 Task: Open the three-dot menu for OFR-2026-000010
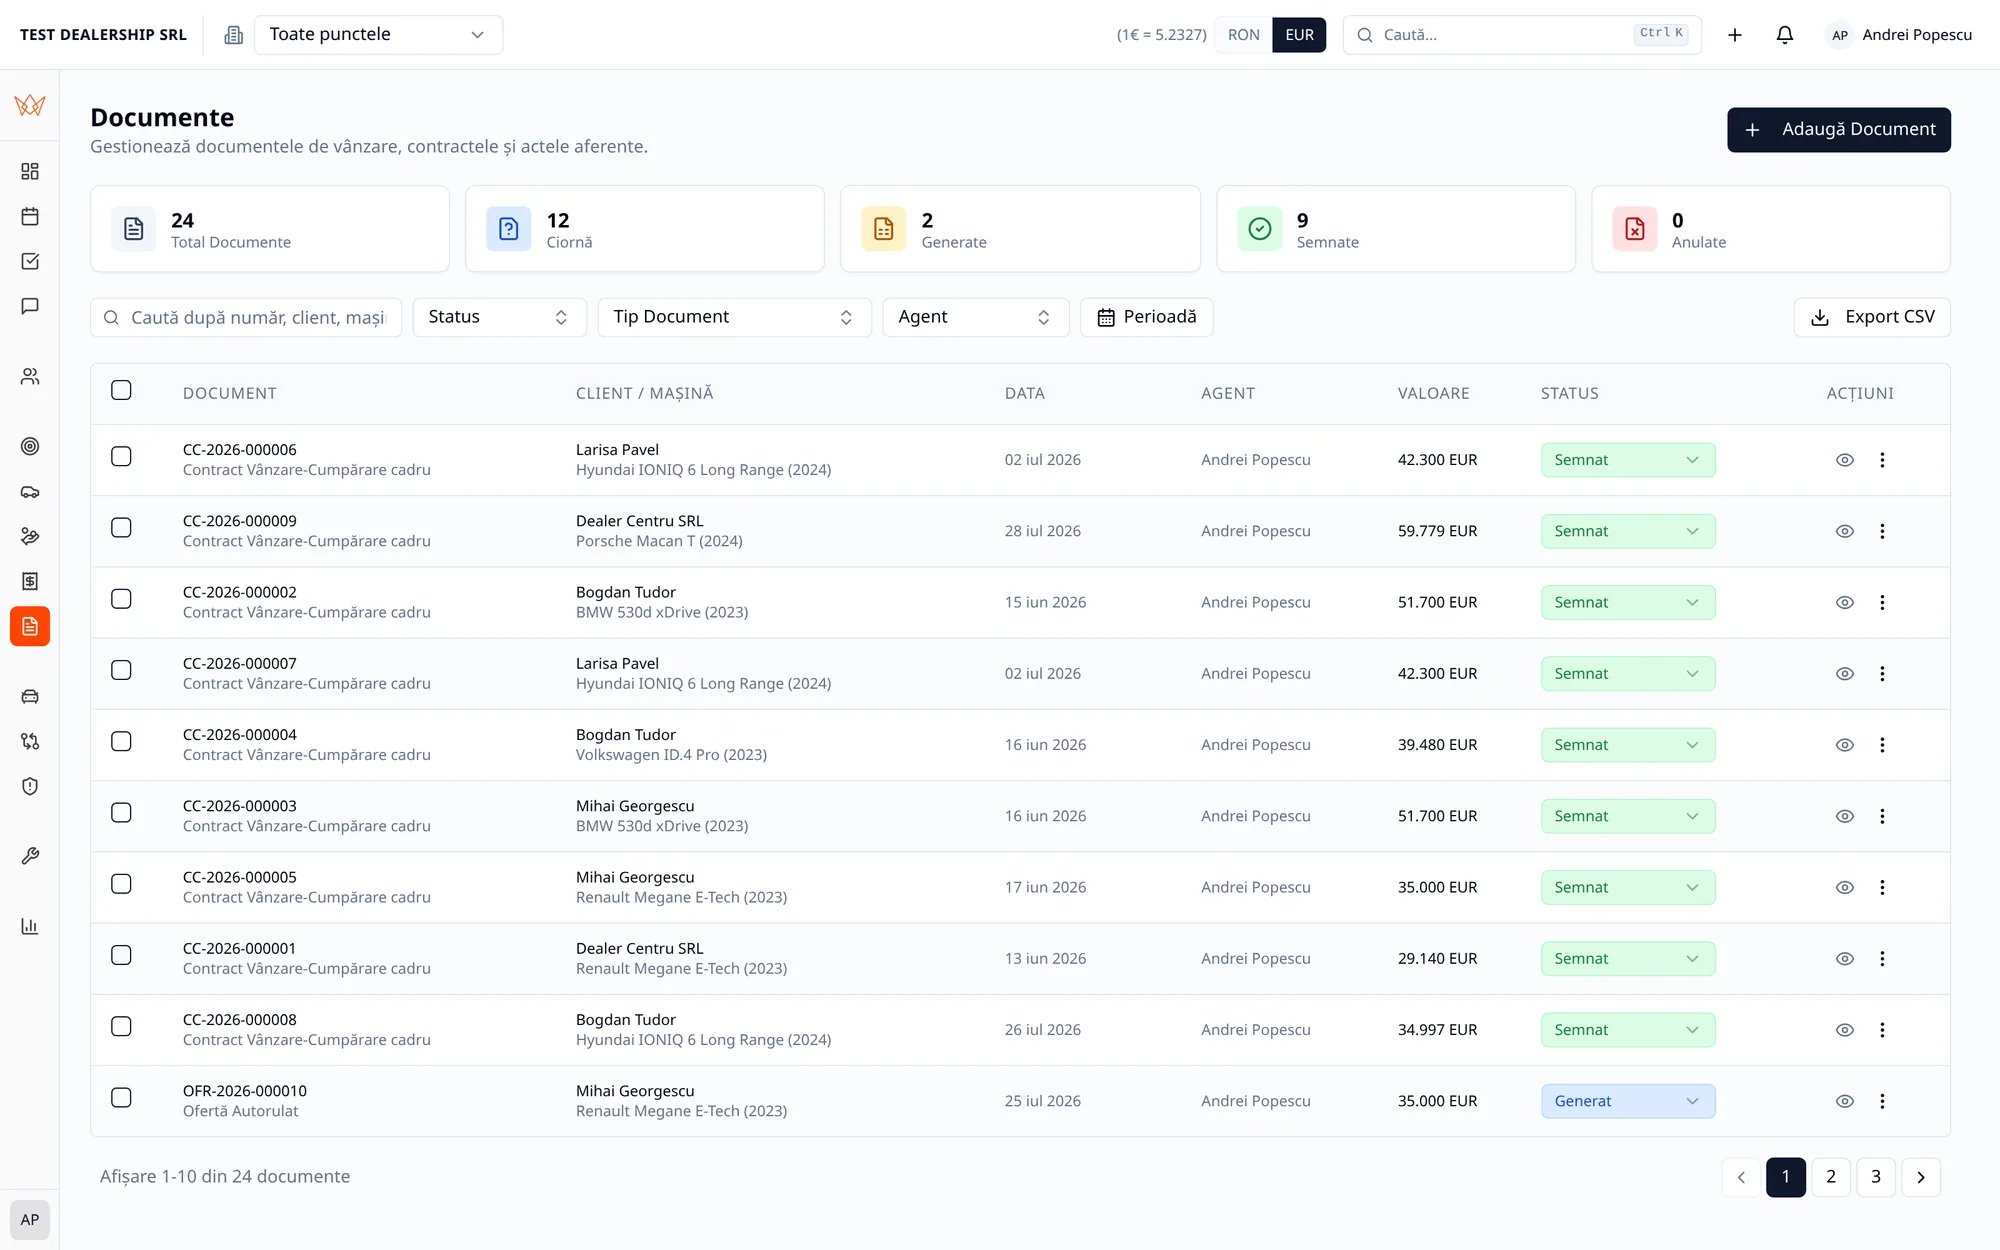[x=1882, y=1101]
